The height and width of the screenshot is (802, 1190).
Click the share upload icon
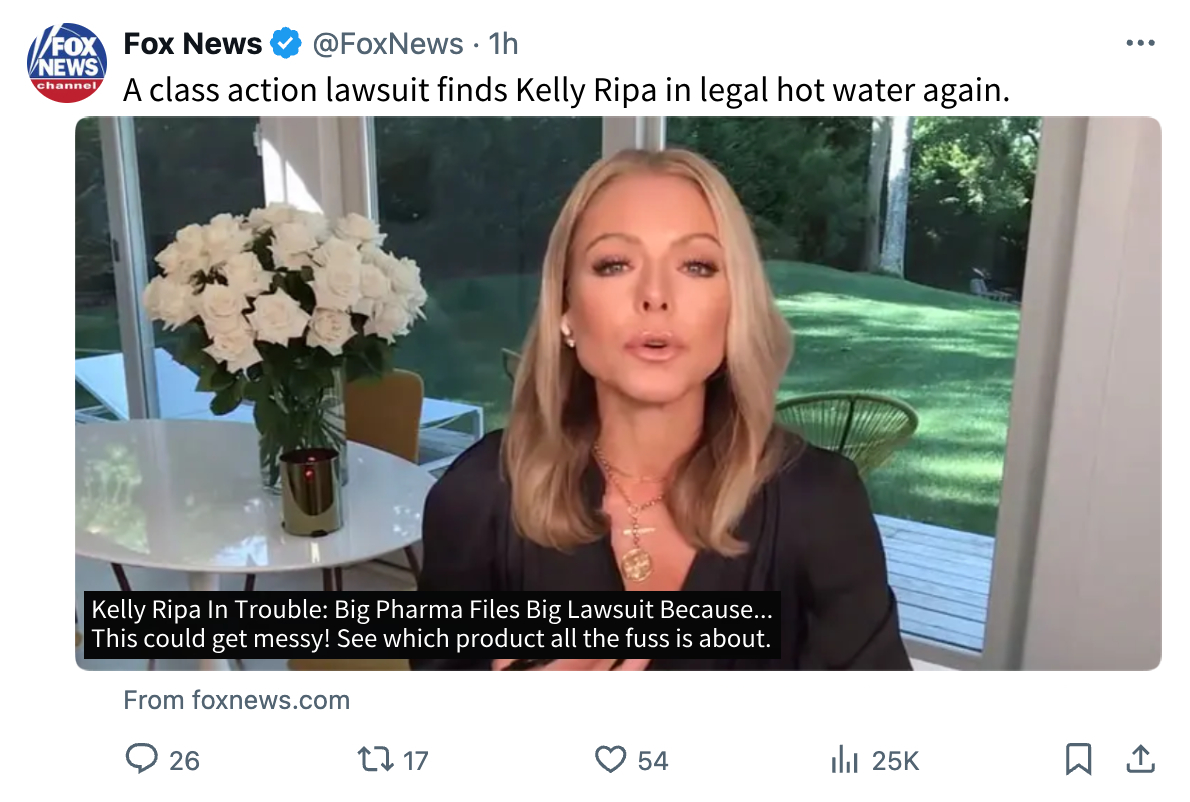click(1139, 759)
